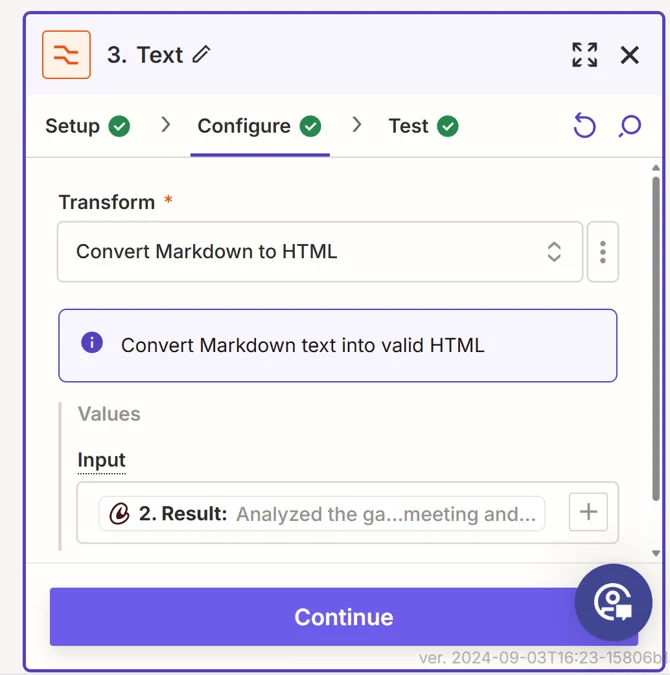Open the chat support assistant button
Image resolution: width=670 pixels, height=675 pixels.
(613, 602)
